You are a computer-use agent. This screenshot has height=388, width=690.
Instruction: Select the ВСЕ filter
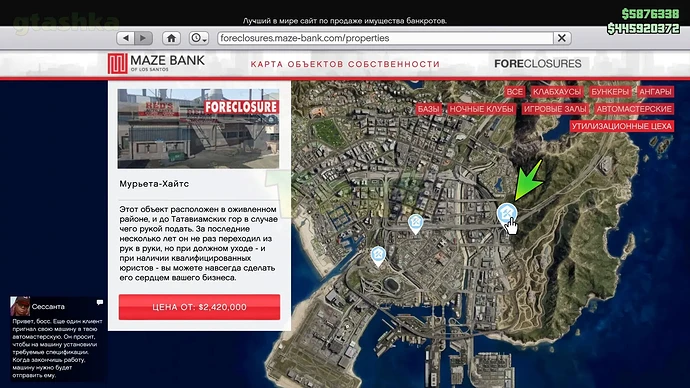(x=514, y=92)
